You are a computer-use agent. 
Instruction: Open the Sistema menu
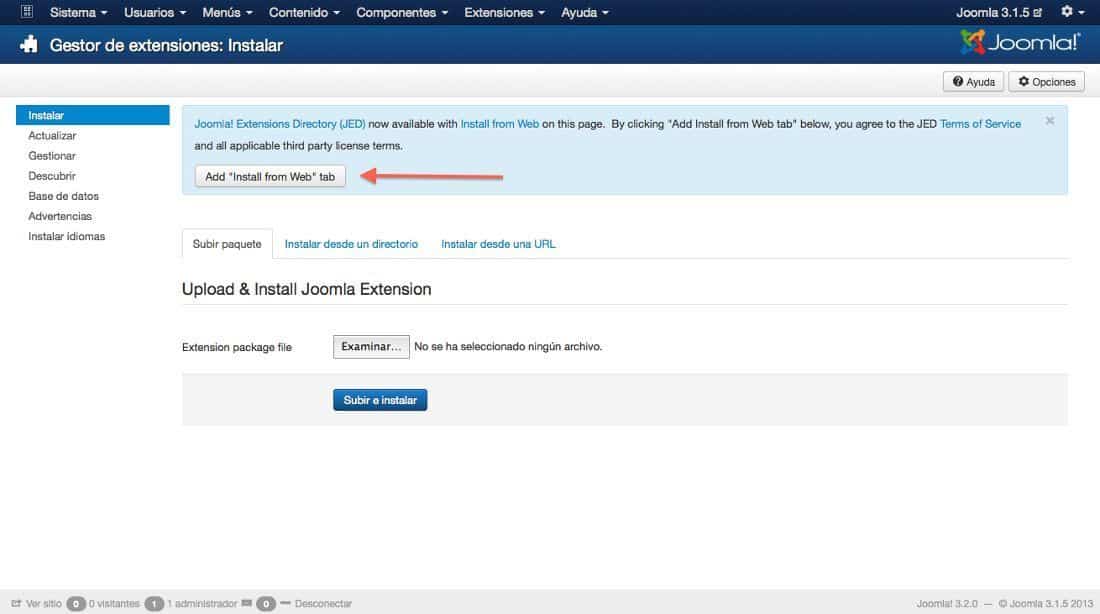79,13
